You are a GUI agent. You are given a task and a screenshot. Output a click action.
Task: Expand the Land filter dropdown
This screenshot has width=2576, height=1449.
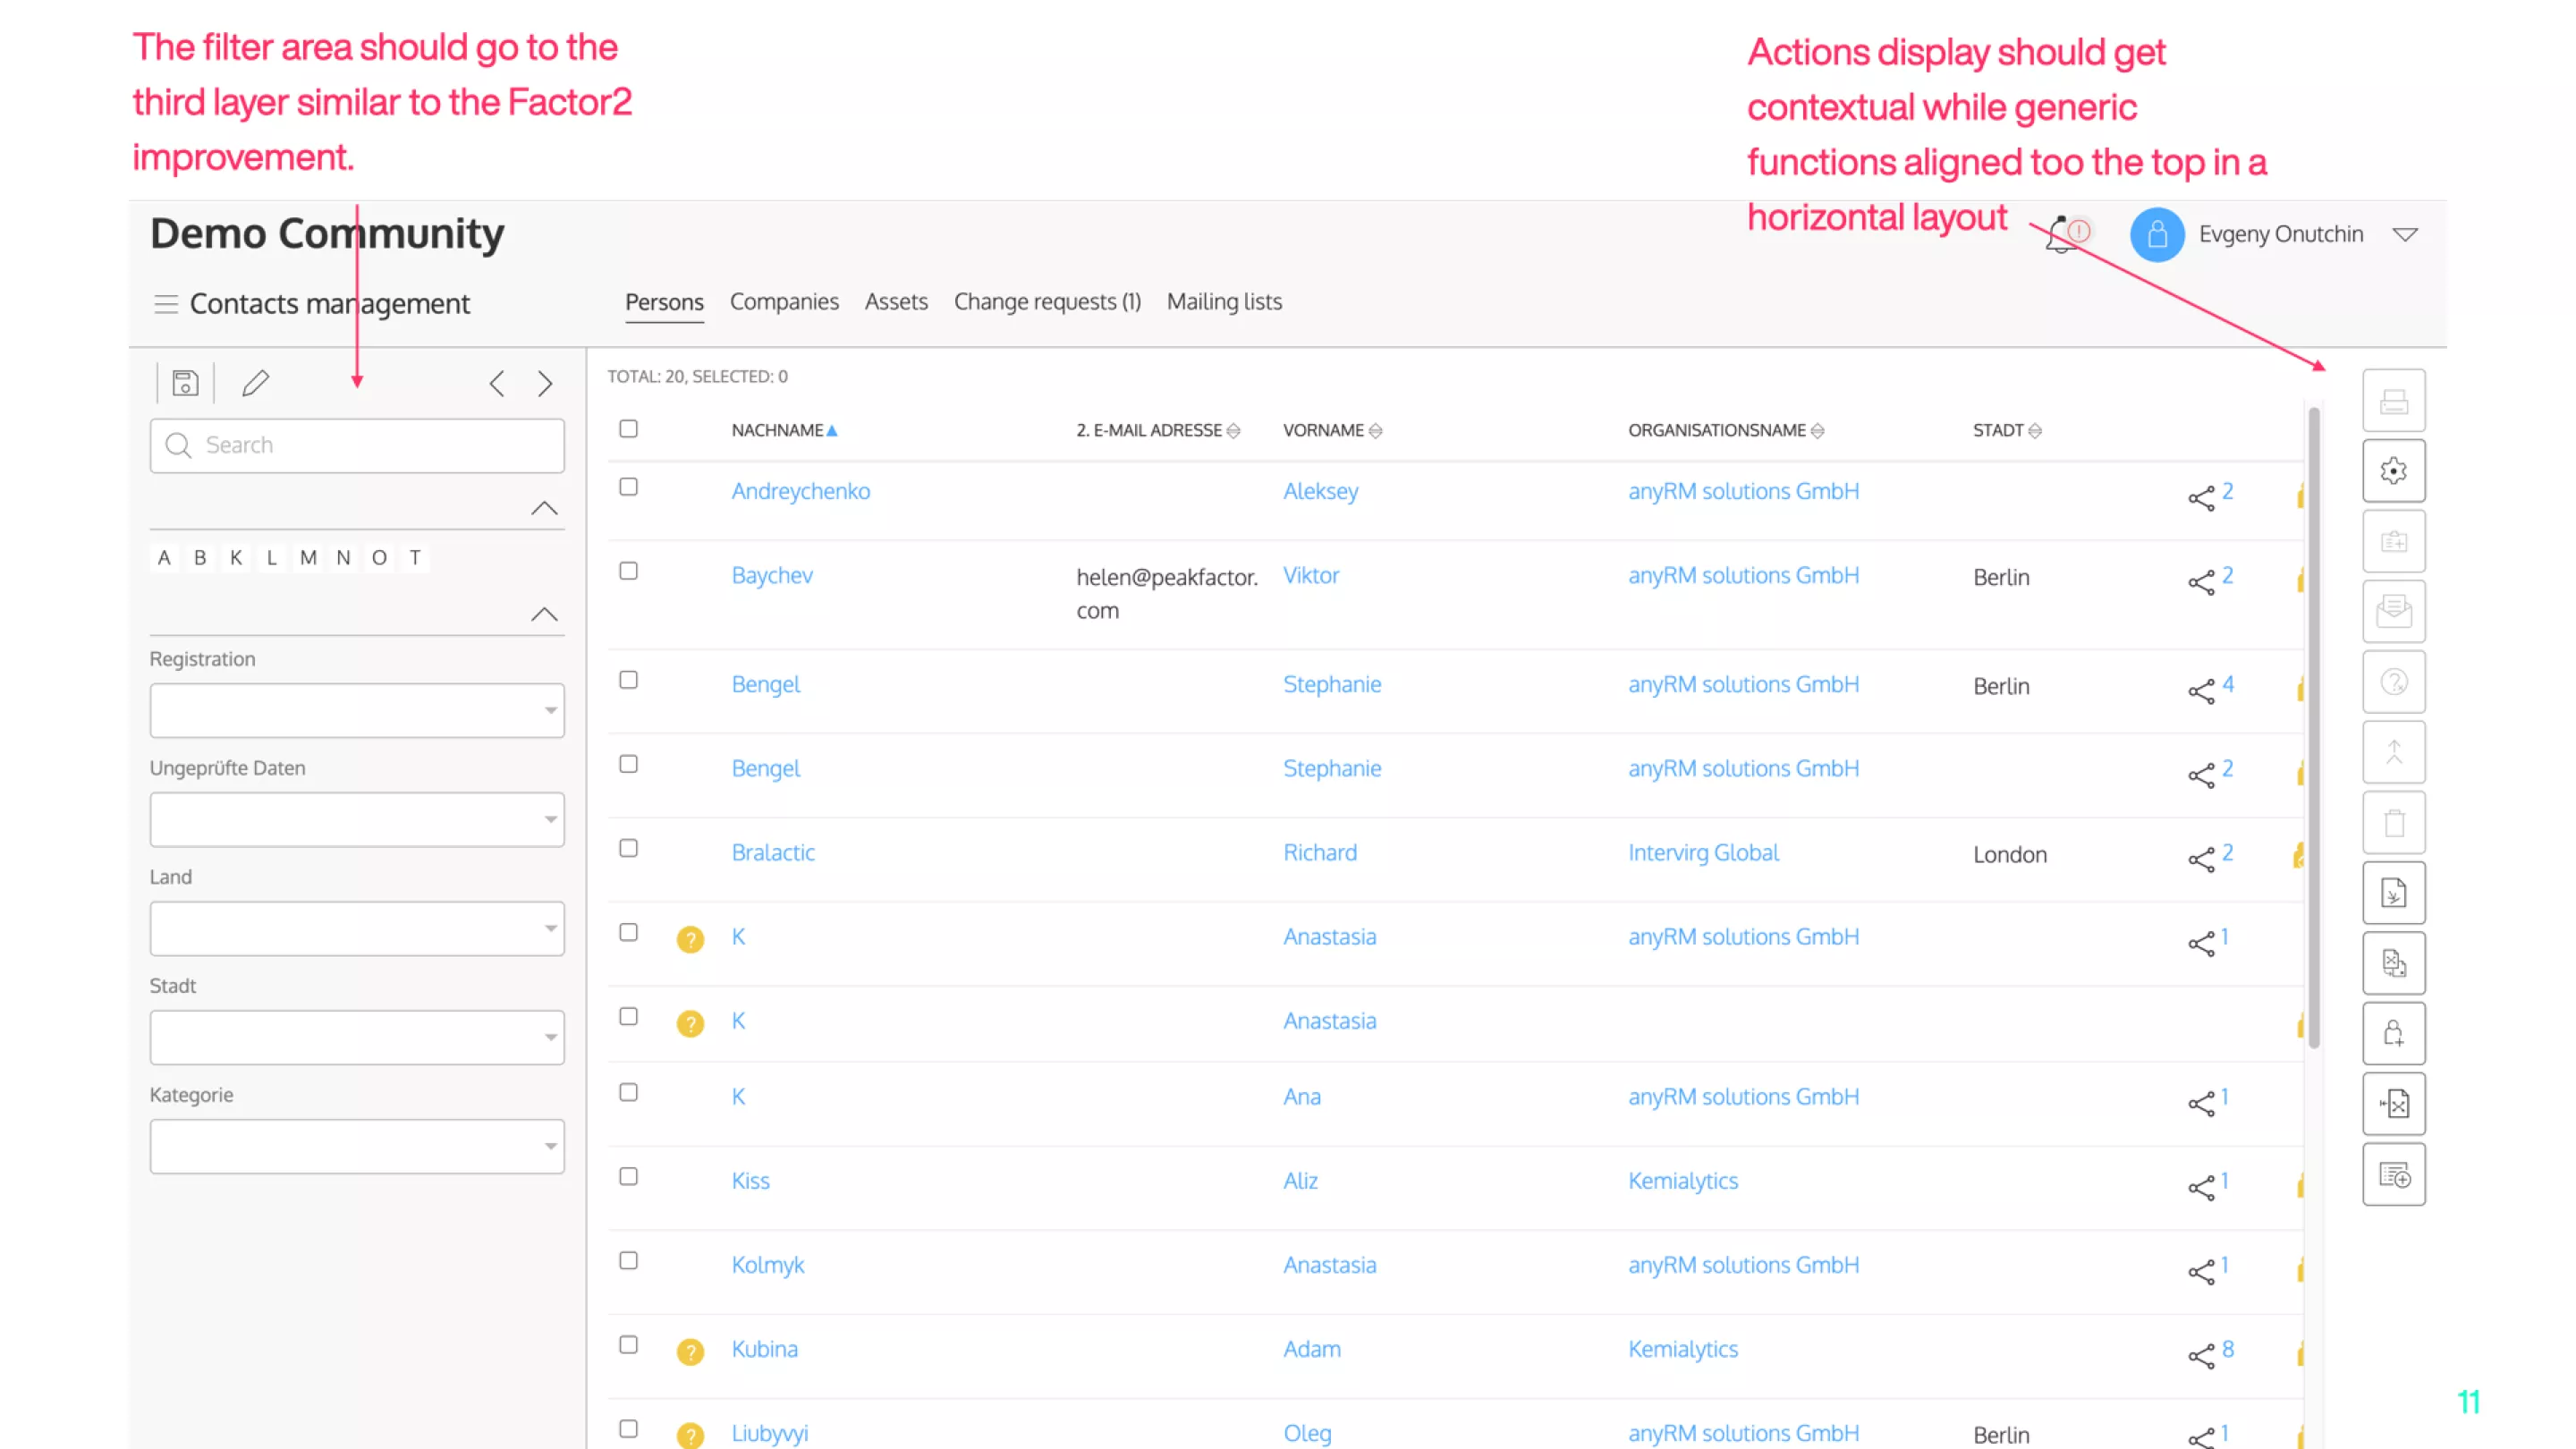pos(357,928)
